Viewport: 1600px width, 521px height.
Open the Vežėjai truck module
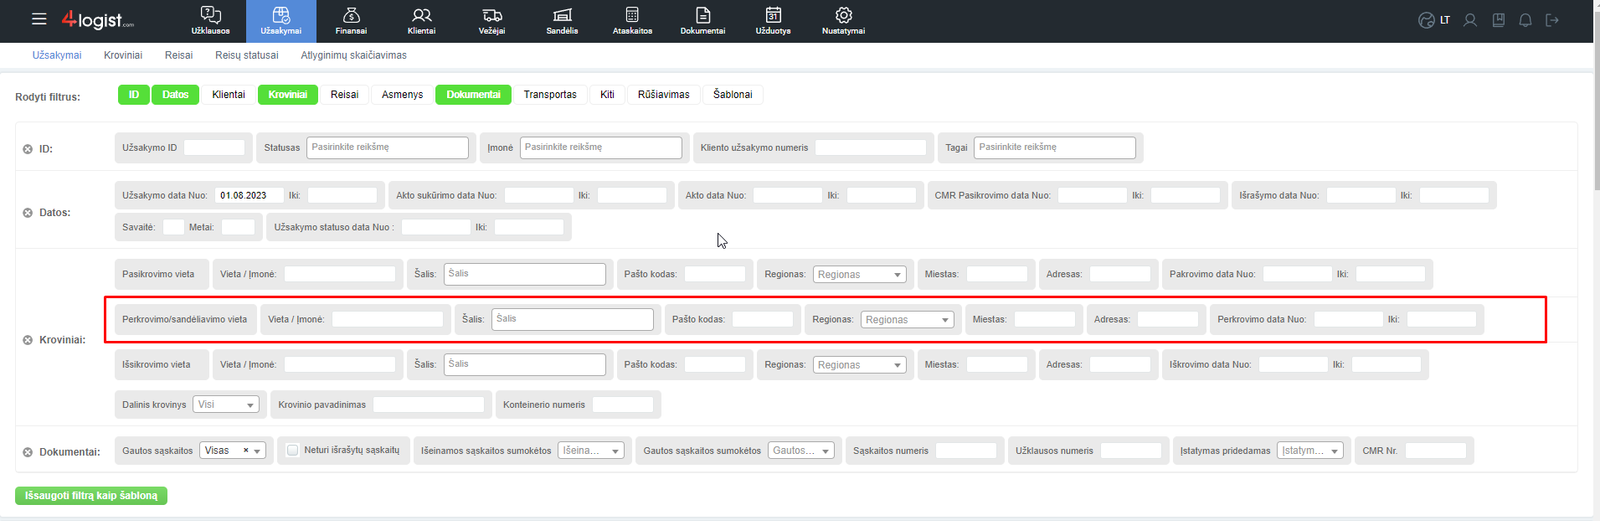pyautogui.click(x=492, y=21)
